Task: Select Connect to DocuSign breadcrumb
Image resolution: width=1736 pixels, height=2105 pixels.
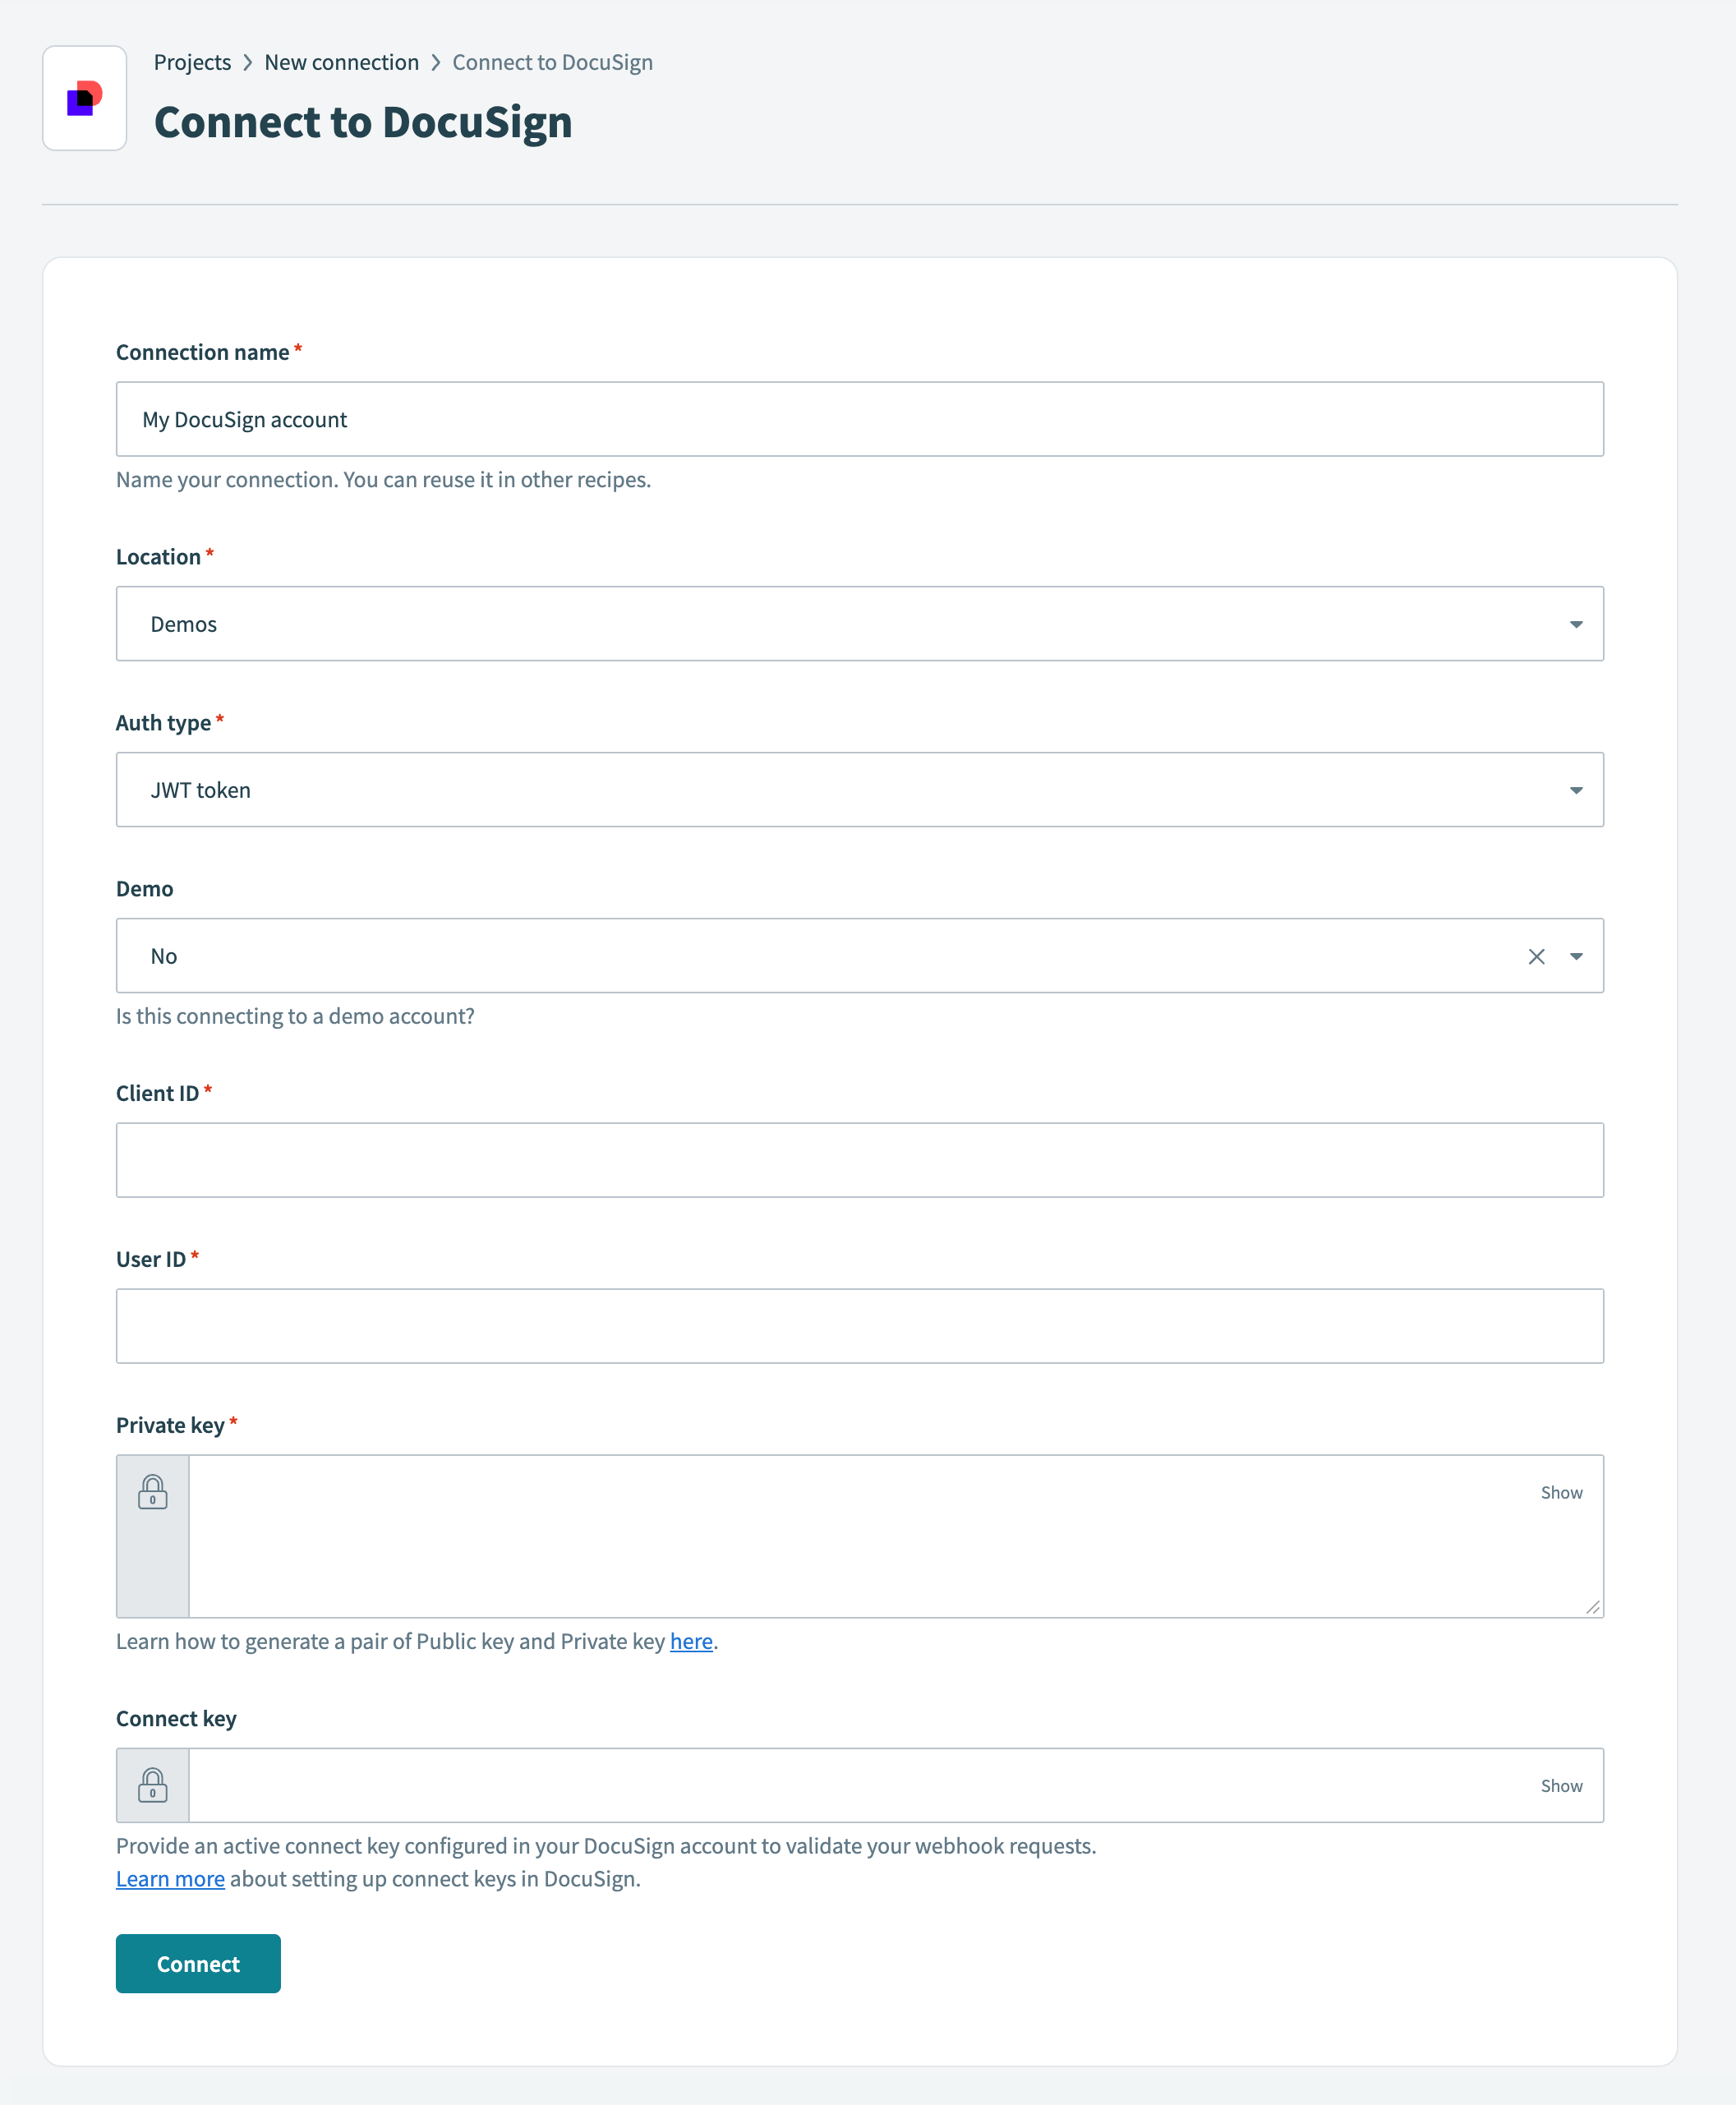Action: (x=552, y=62)
